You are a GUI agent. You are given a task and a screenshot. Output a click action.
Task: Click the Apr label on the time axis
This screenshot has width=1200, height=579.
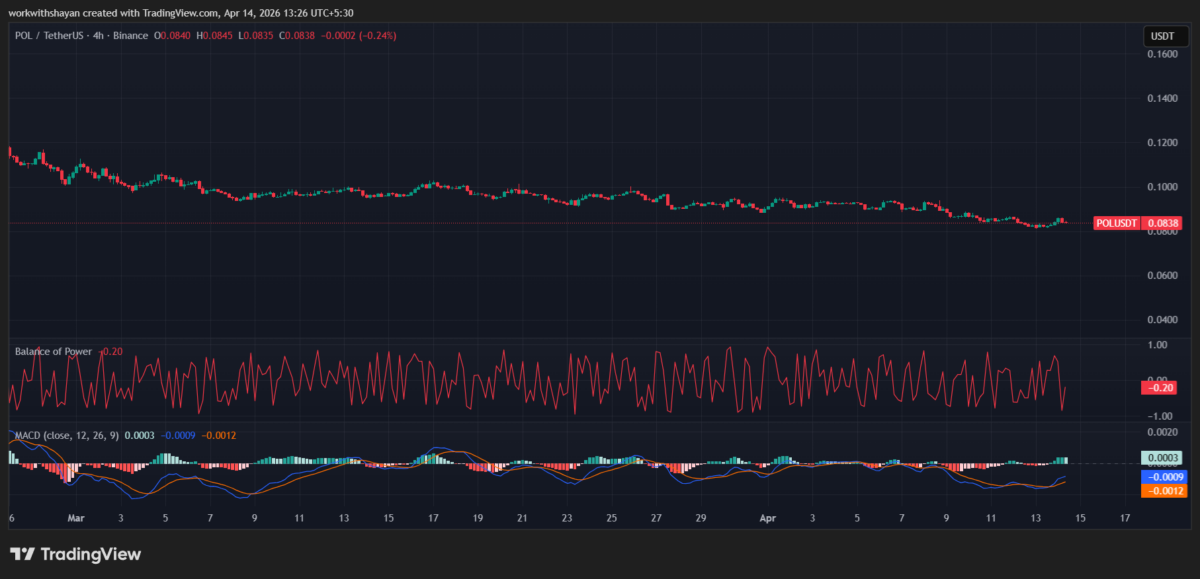coord(768,518)
